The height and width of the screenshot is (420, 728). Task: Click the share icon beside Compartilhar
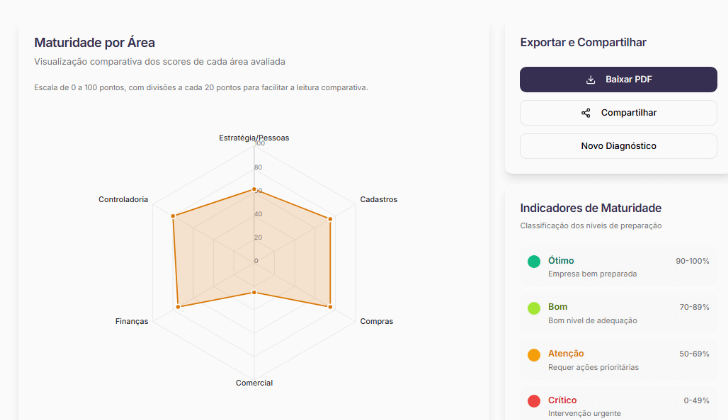point(586,113)
